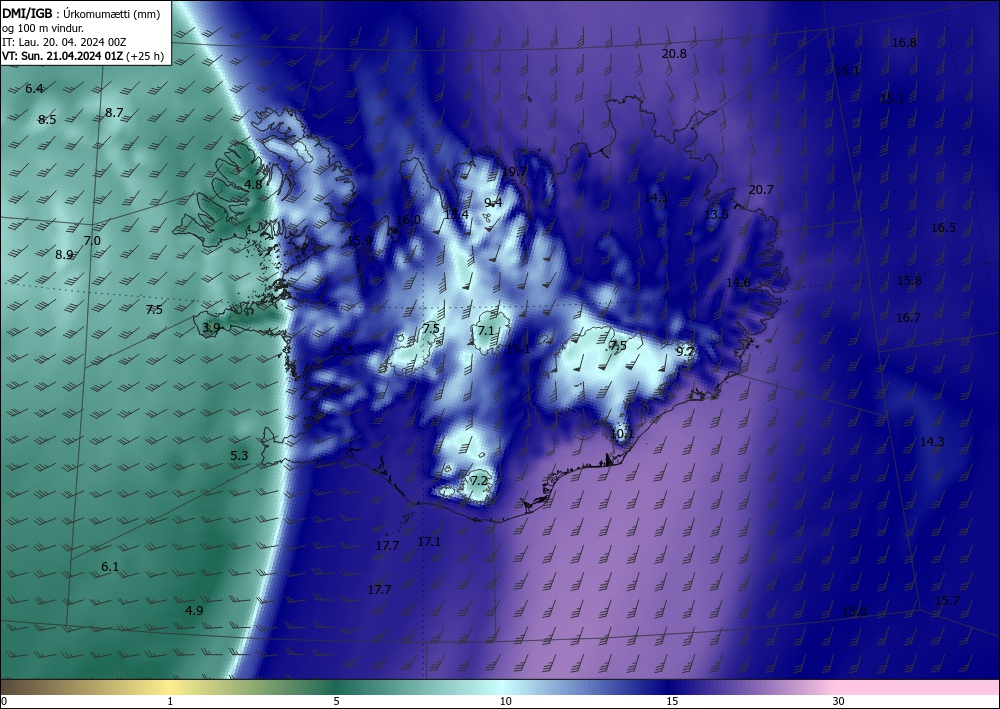The height and width of the screenshot is (709, 1000).
Task: Click the 10 tick label on the color scale
Action: tap(506, 701)
